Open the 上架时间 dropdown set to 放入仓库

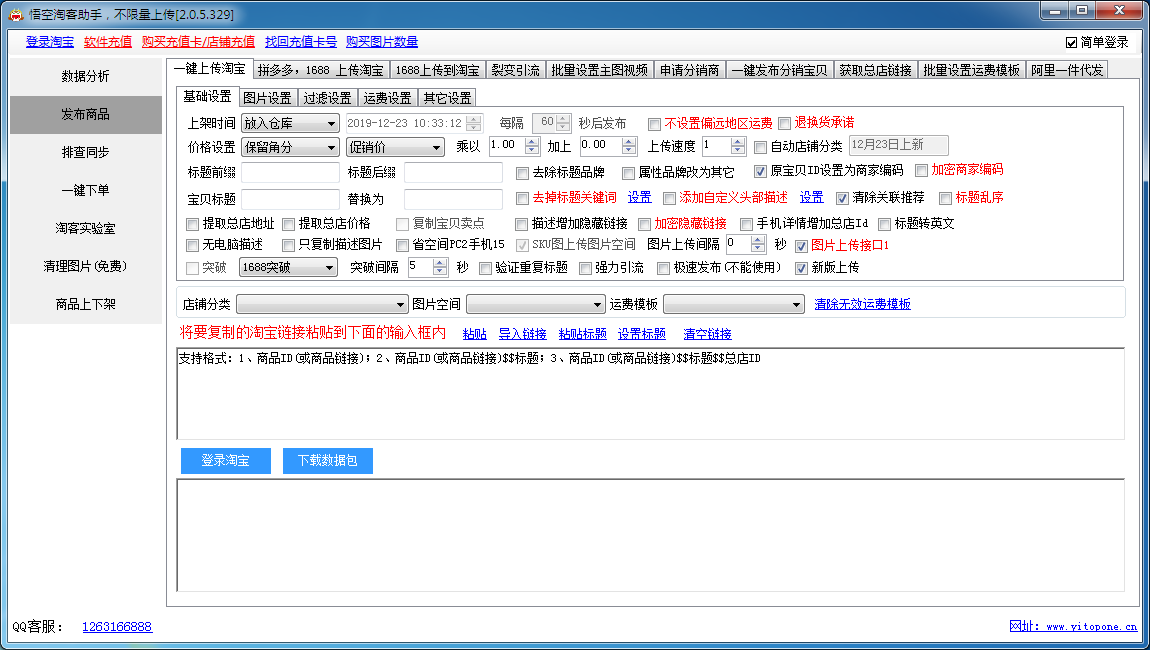(290, 123)
